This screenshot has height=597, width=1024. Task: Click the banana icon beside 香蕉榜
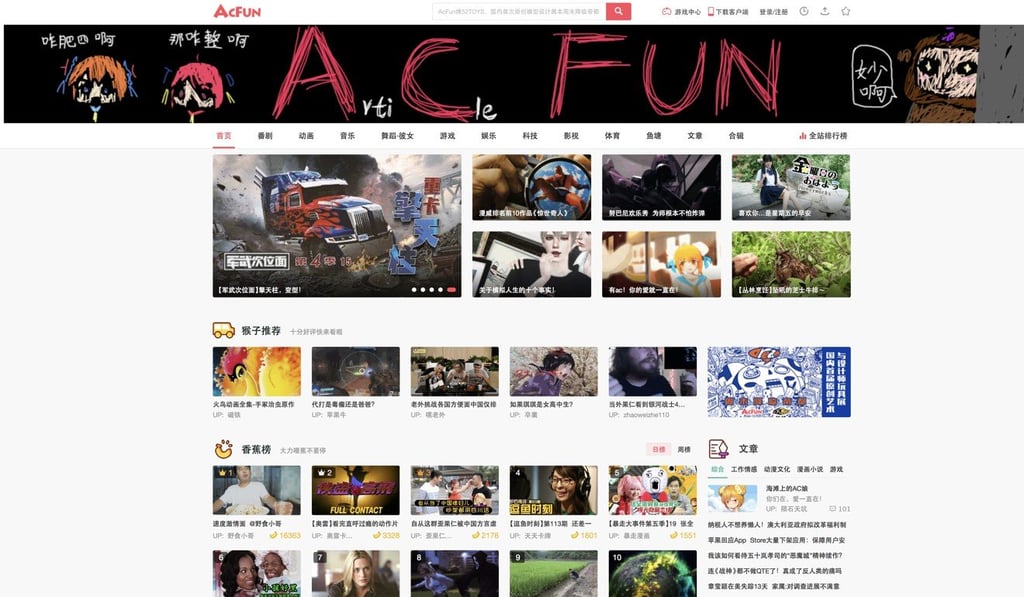pyautogui.click(x=222, y=450)
